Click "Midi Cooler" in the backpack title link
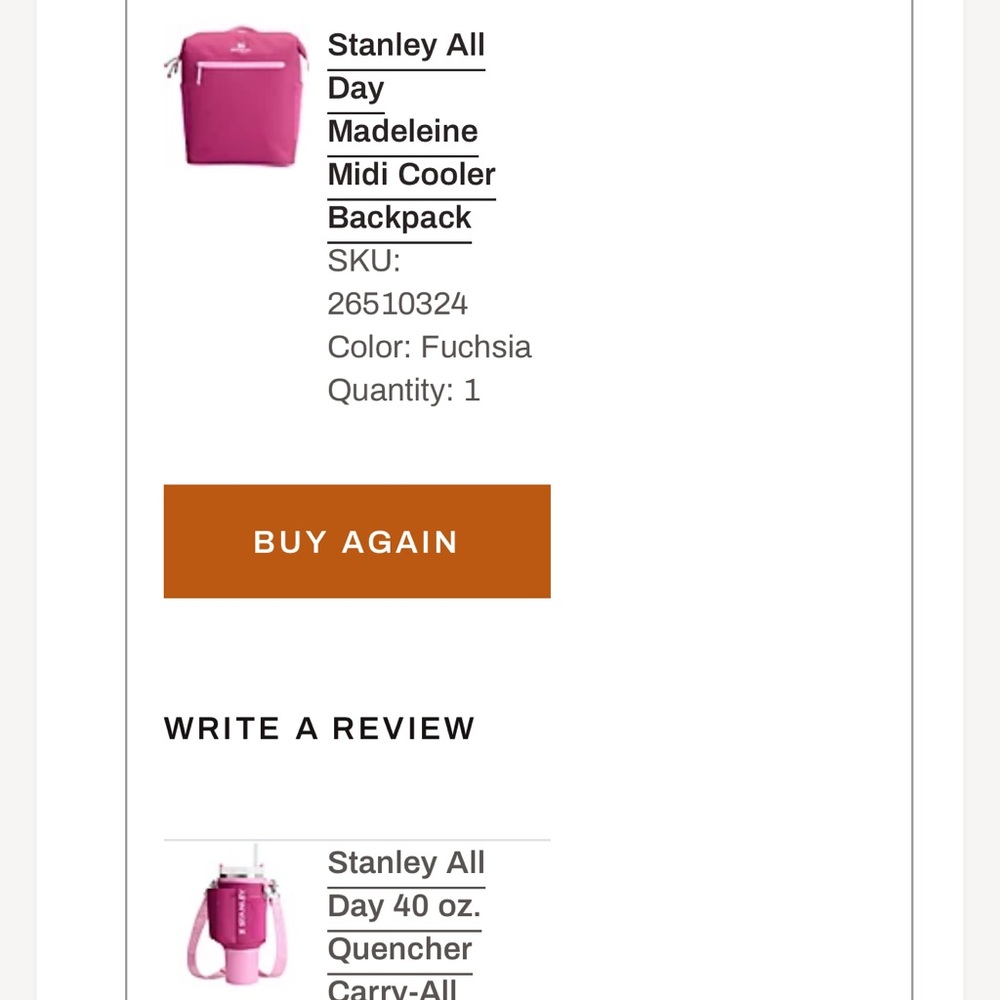Viewport: 1000px width, 1000px height. (411, 174)
